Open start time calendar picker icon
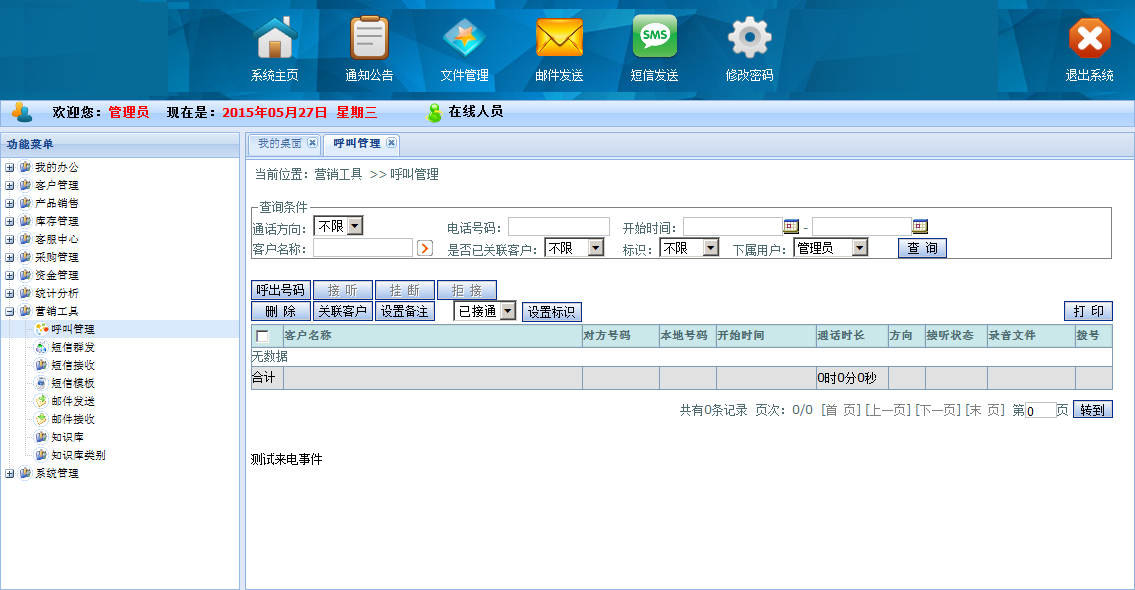 click(791, 227)
